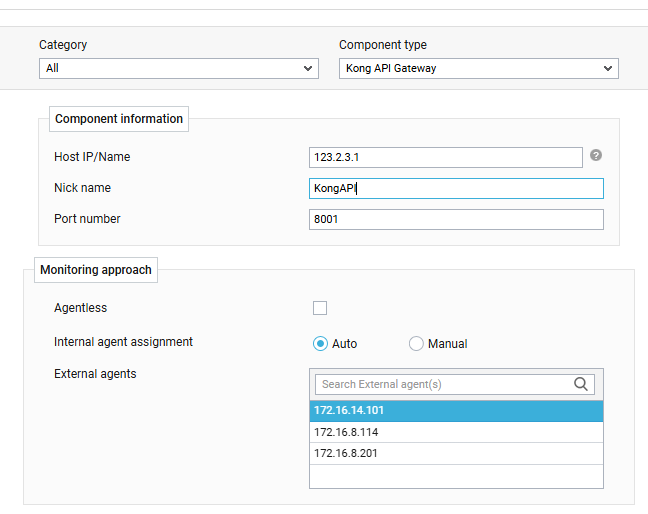Click the Port number field showing 8001

pos(456,219)
